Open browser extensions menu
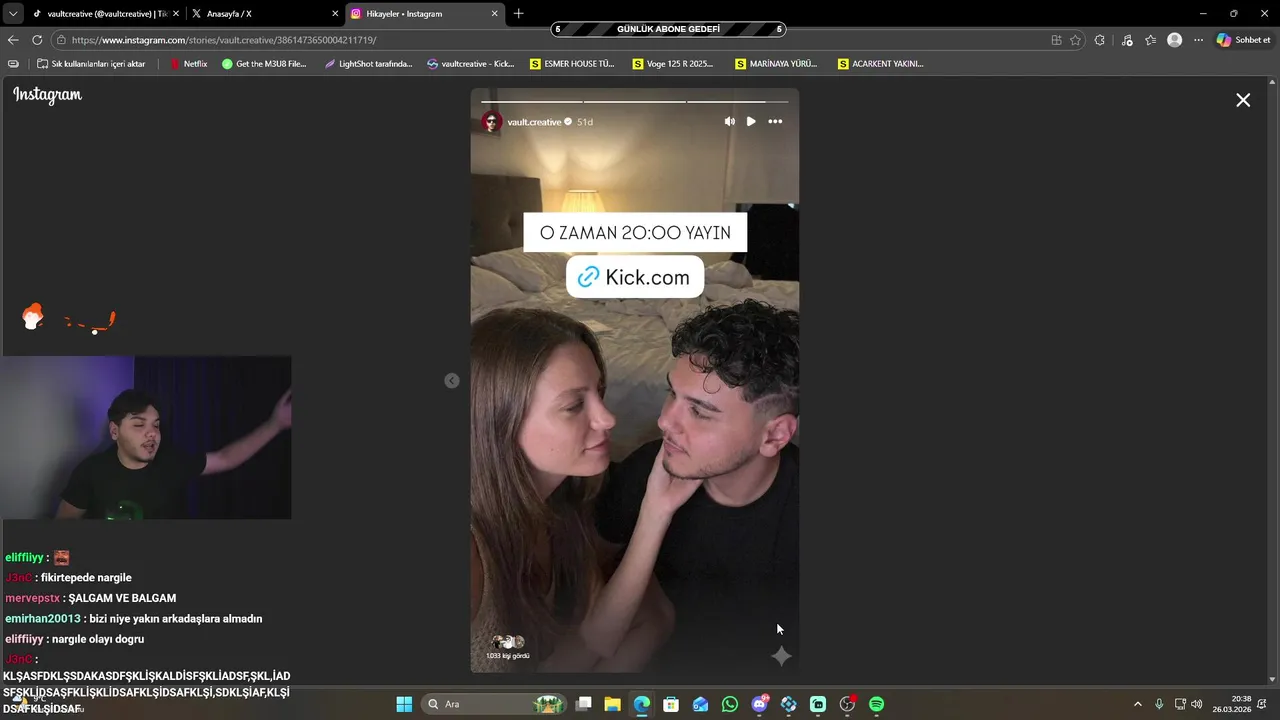The height and width of the screenshot is (720, 1280). (1100, 40)
